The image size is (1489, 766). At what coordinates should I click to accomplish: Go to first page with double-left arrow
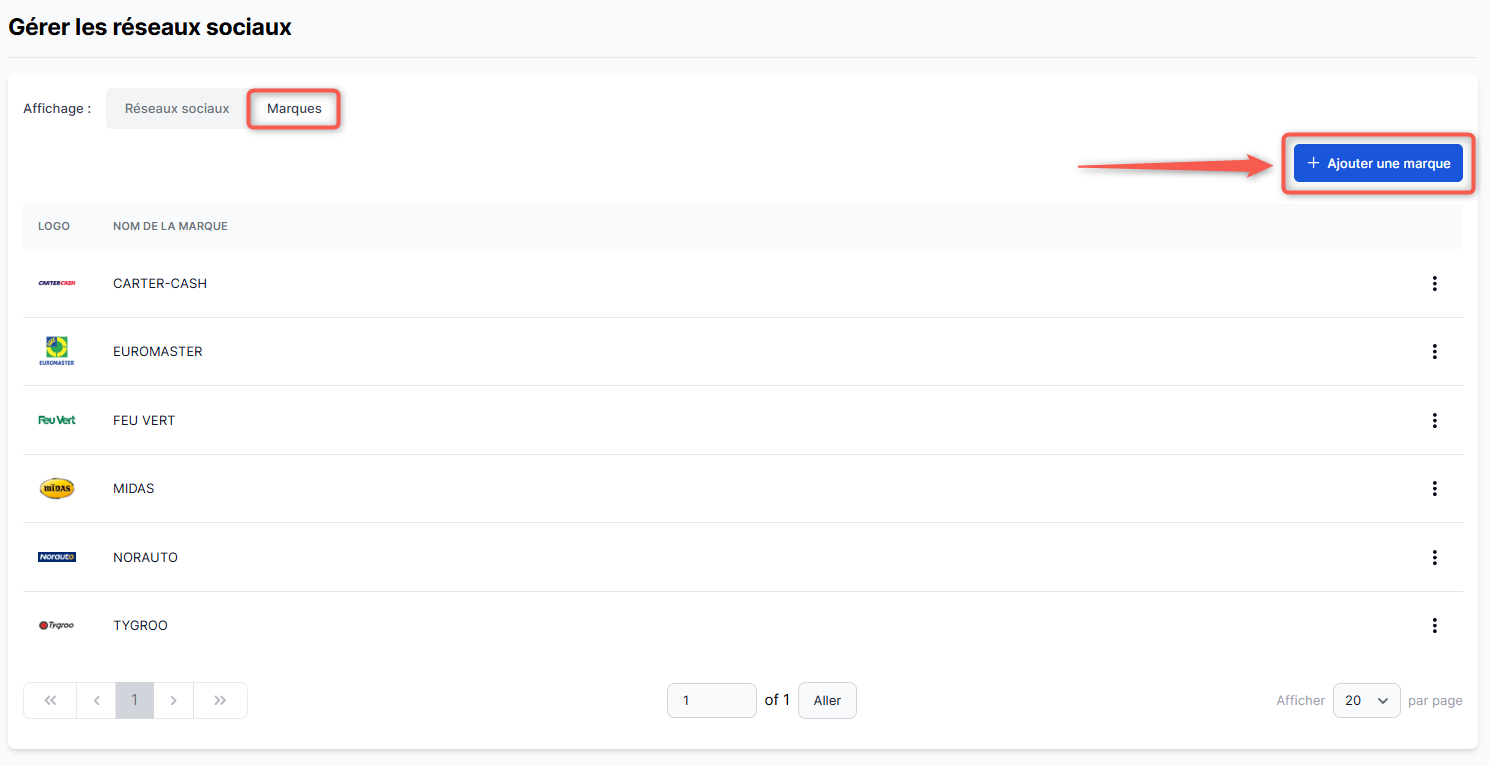(x=50, y=701)
